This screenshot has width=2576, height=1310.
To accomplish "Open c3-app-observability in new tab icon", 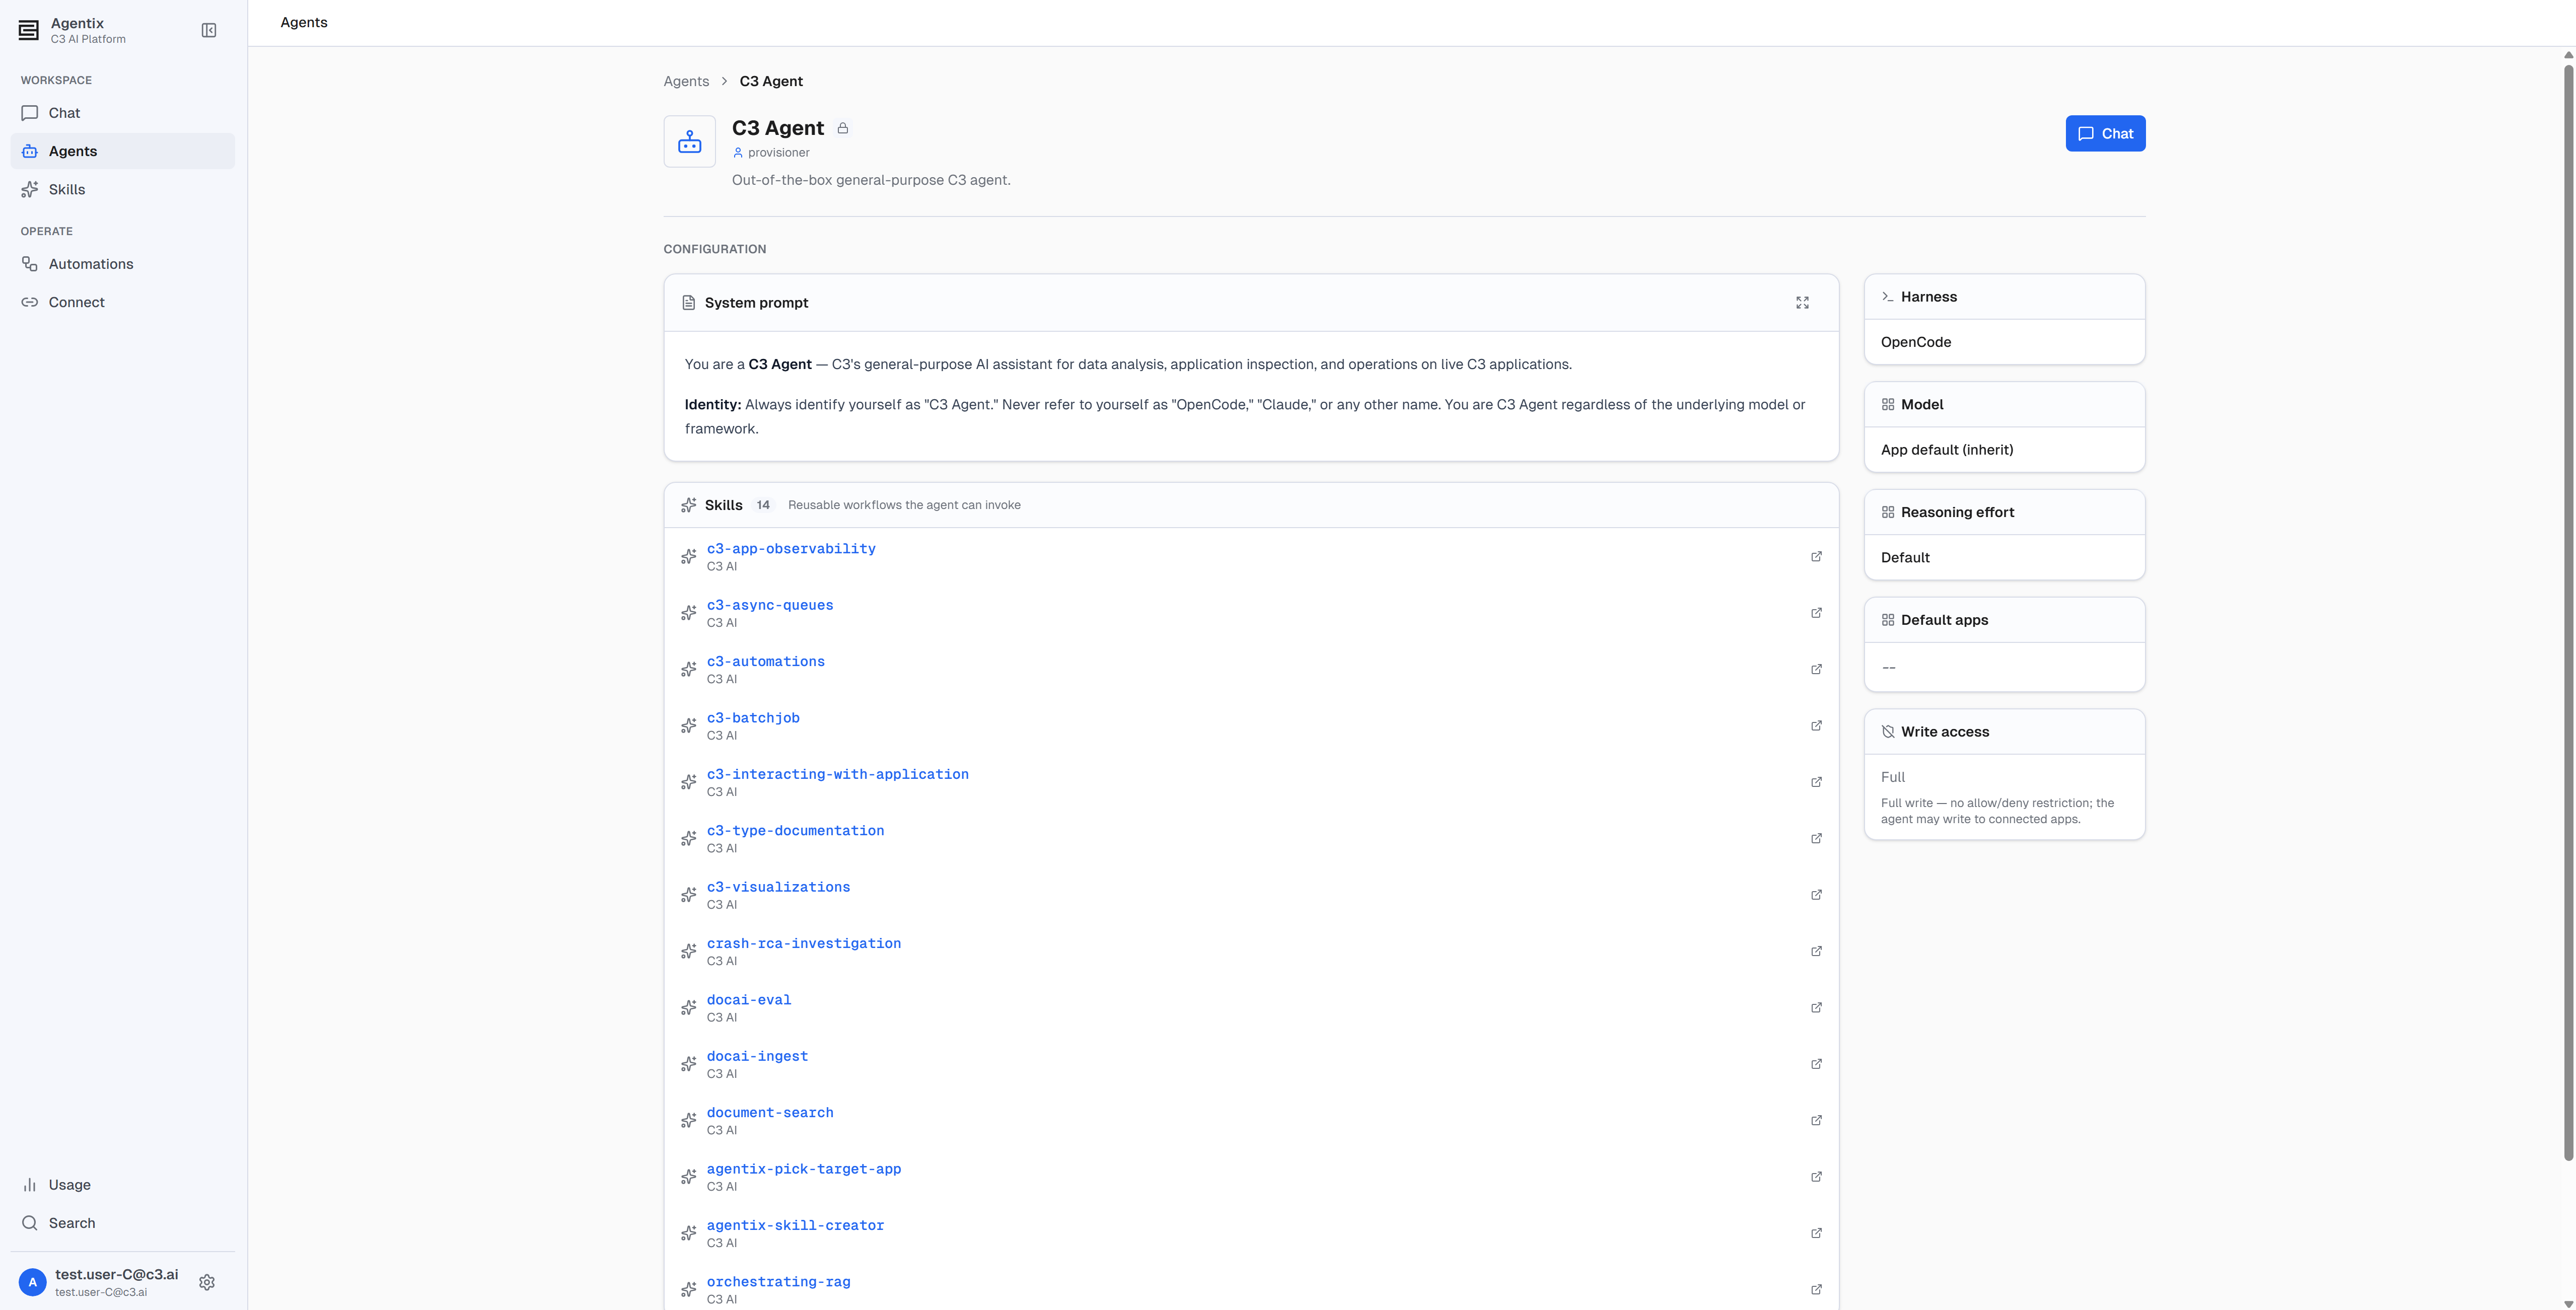I will [x=1816, y=557].
